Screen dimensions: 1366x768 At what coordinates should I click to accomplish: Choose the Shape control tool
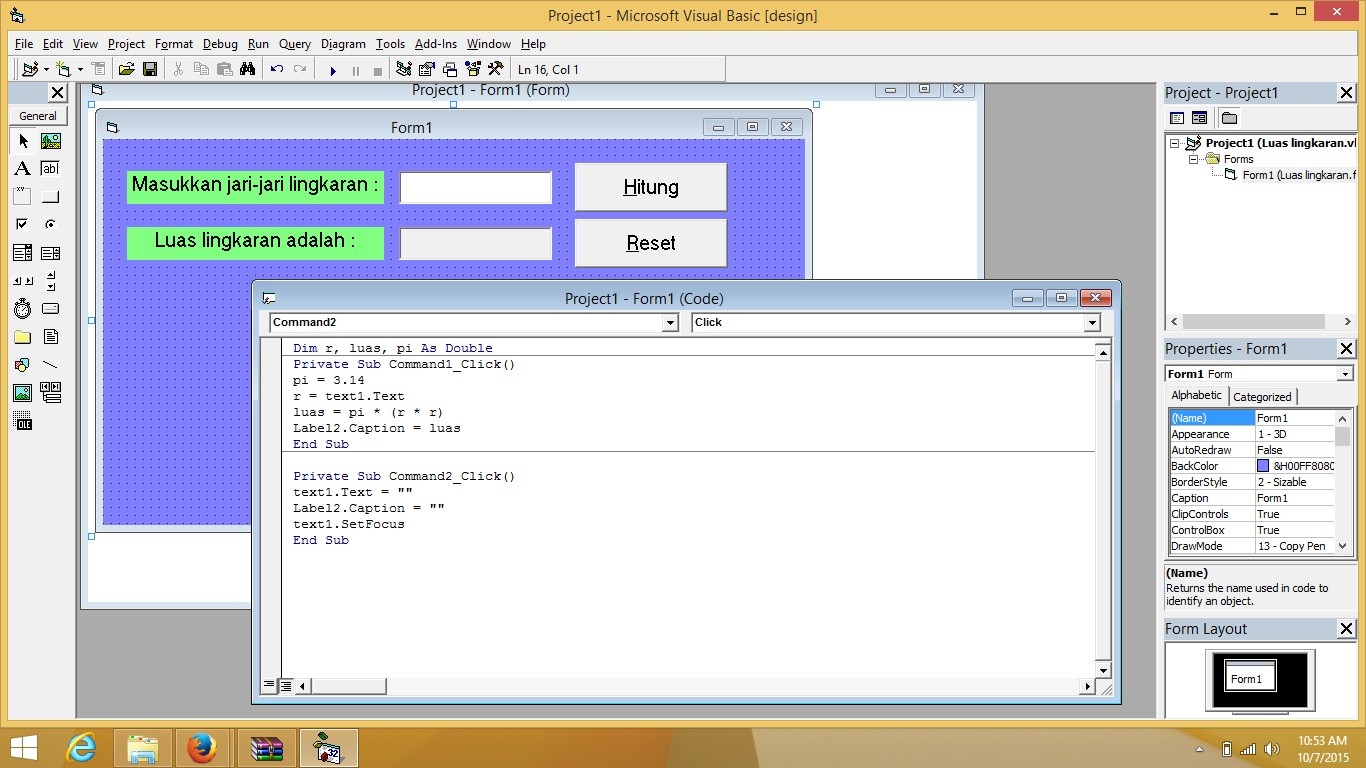point(23,365)
